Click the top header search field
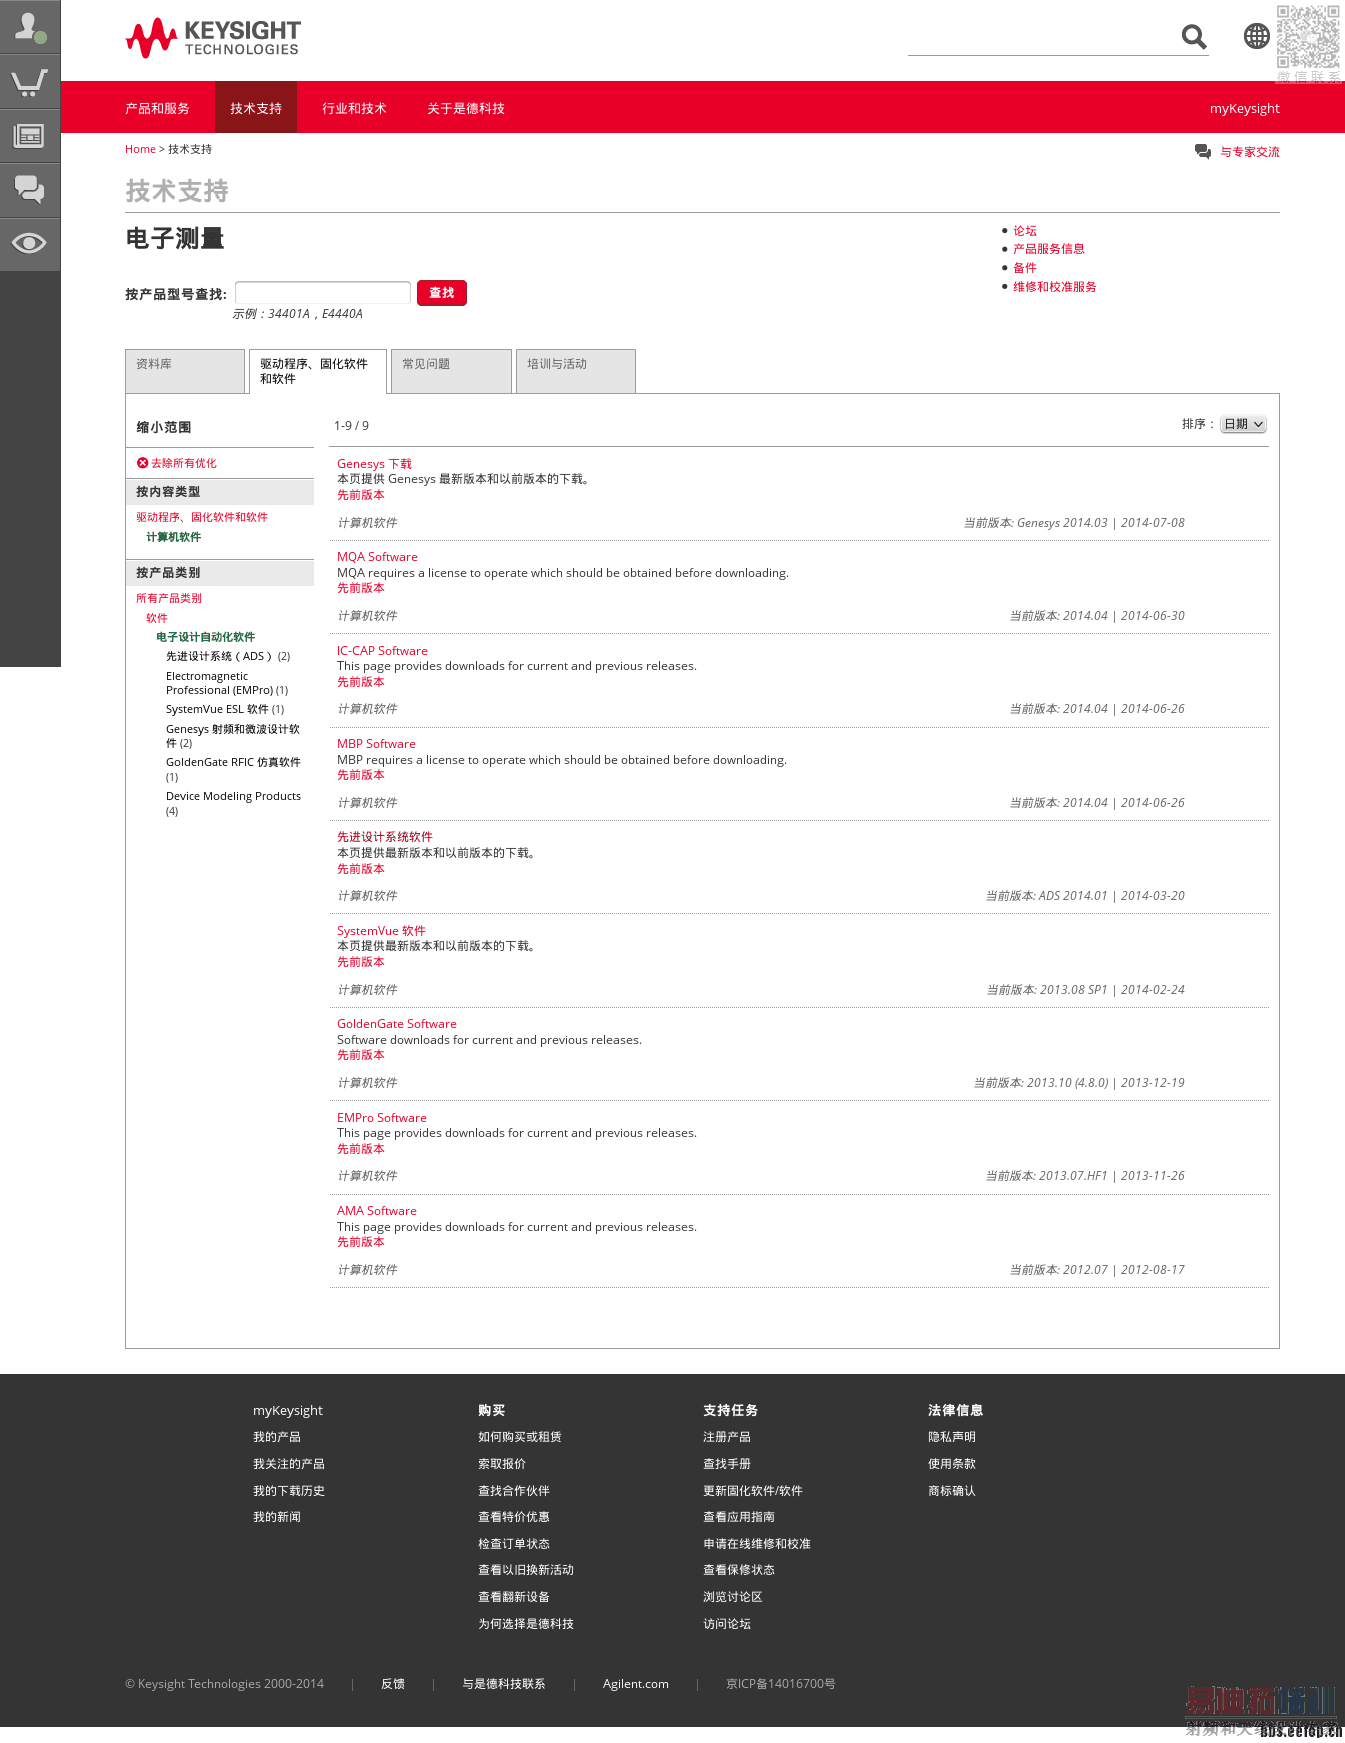Image resolution: width=1345 pixels, height=1743 pixels. click(1043, 38)
